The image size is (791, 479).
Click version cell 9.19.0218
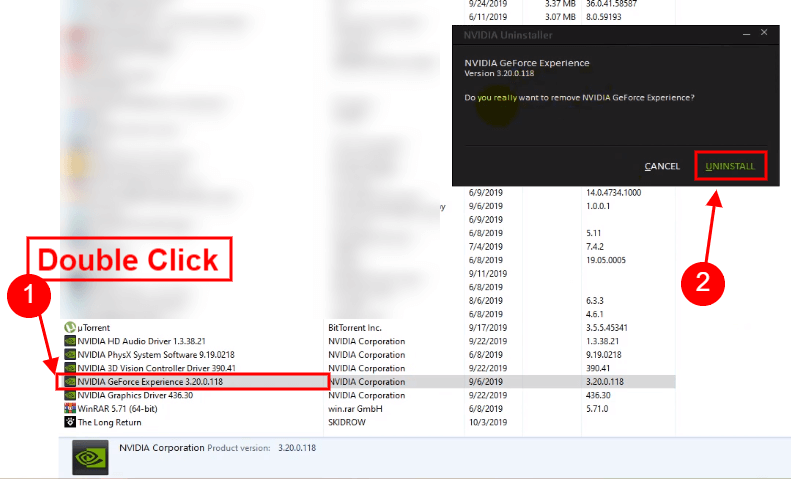click(604, 355)
